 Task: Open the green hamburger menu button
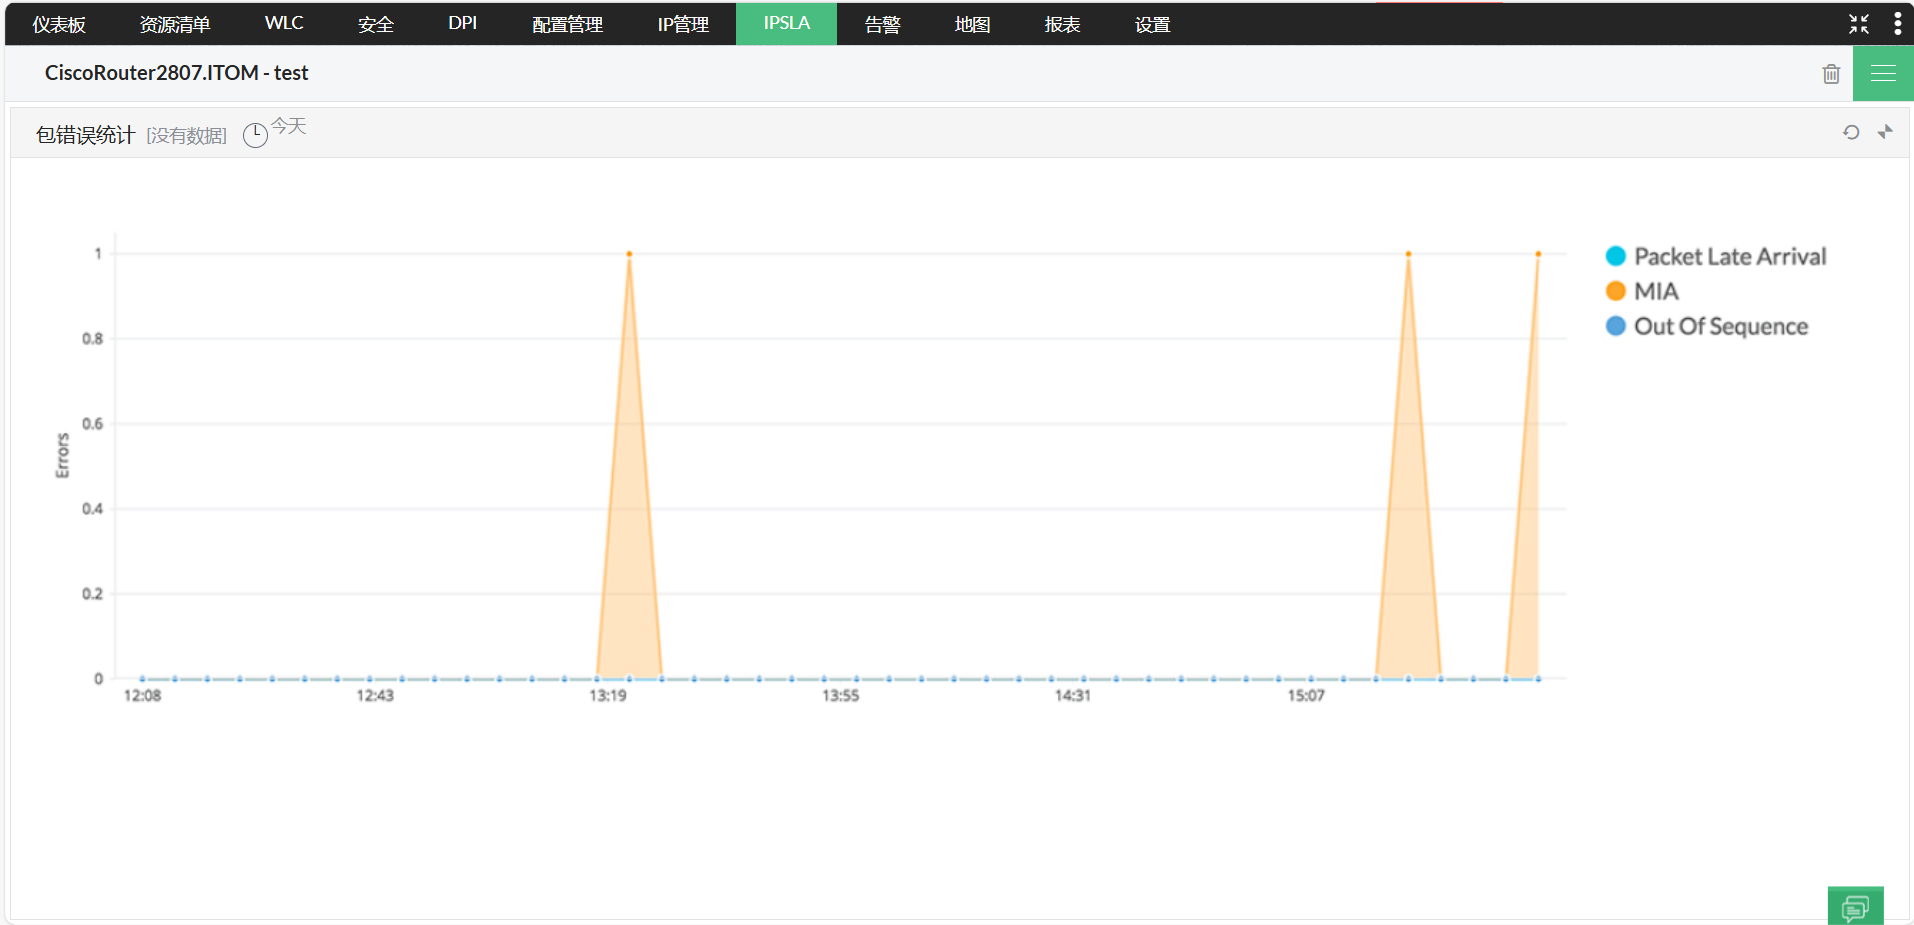coord(1883,73)
